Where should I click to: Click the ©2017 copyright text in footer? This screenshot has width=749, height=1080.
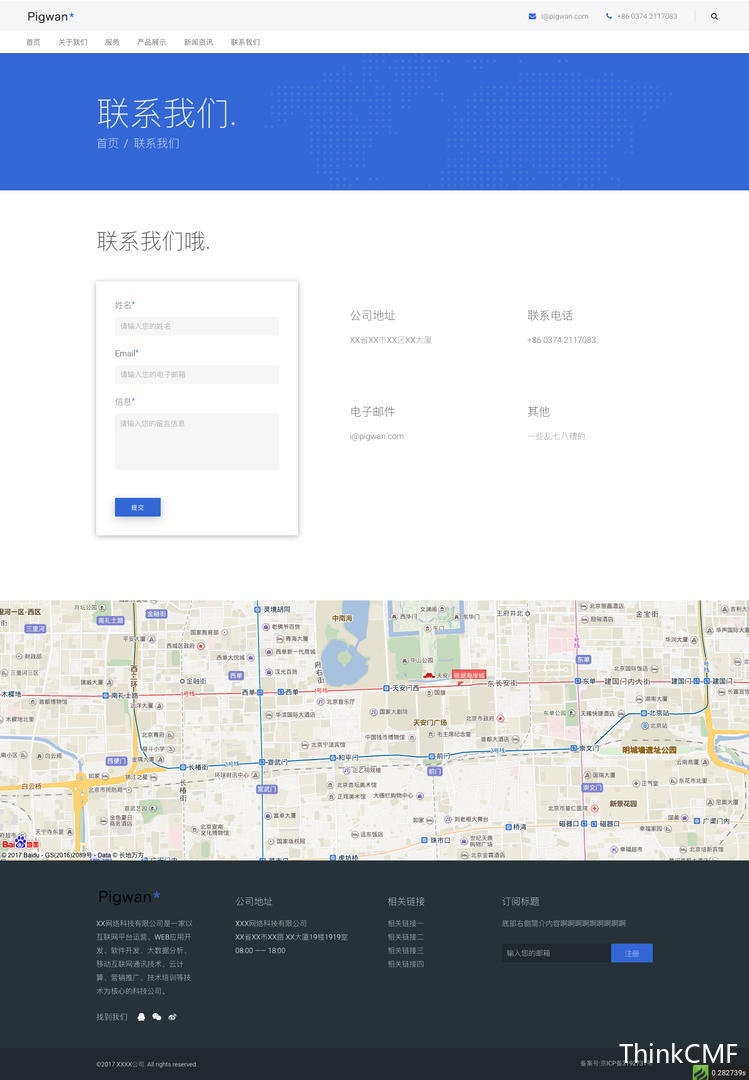pos(147,1064)
